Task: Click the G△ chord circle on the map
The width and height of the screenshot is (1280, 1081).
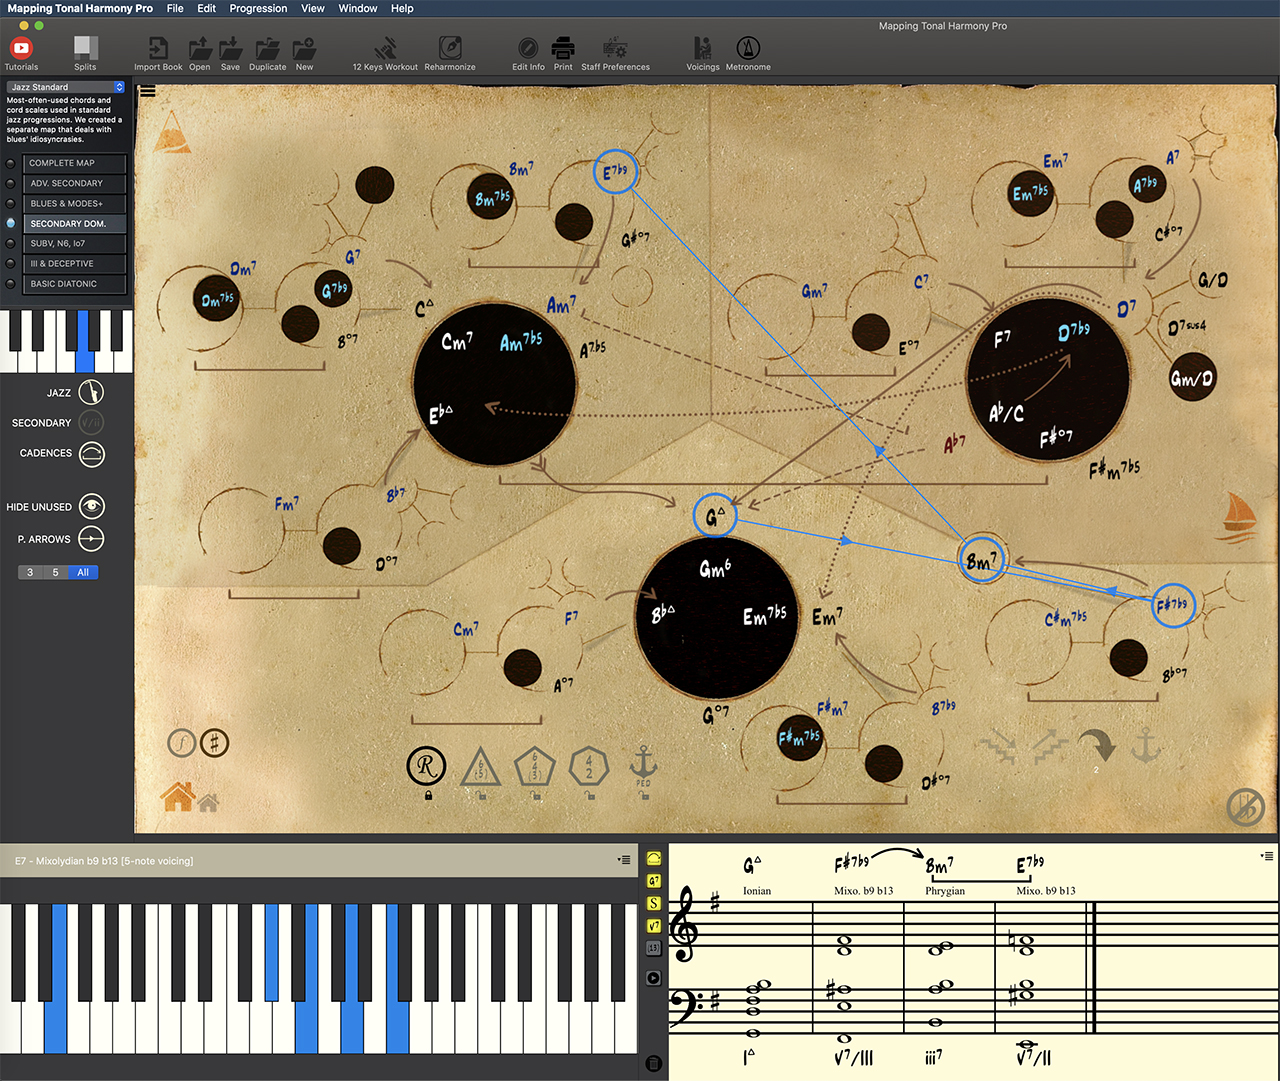Action: coord(715,516)
